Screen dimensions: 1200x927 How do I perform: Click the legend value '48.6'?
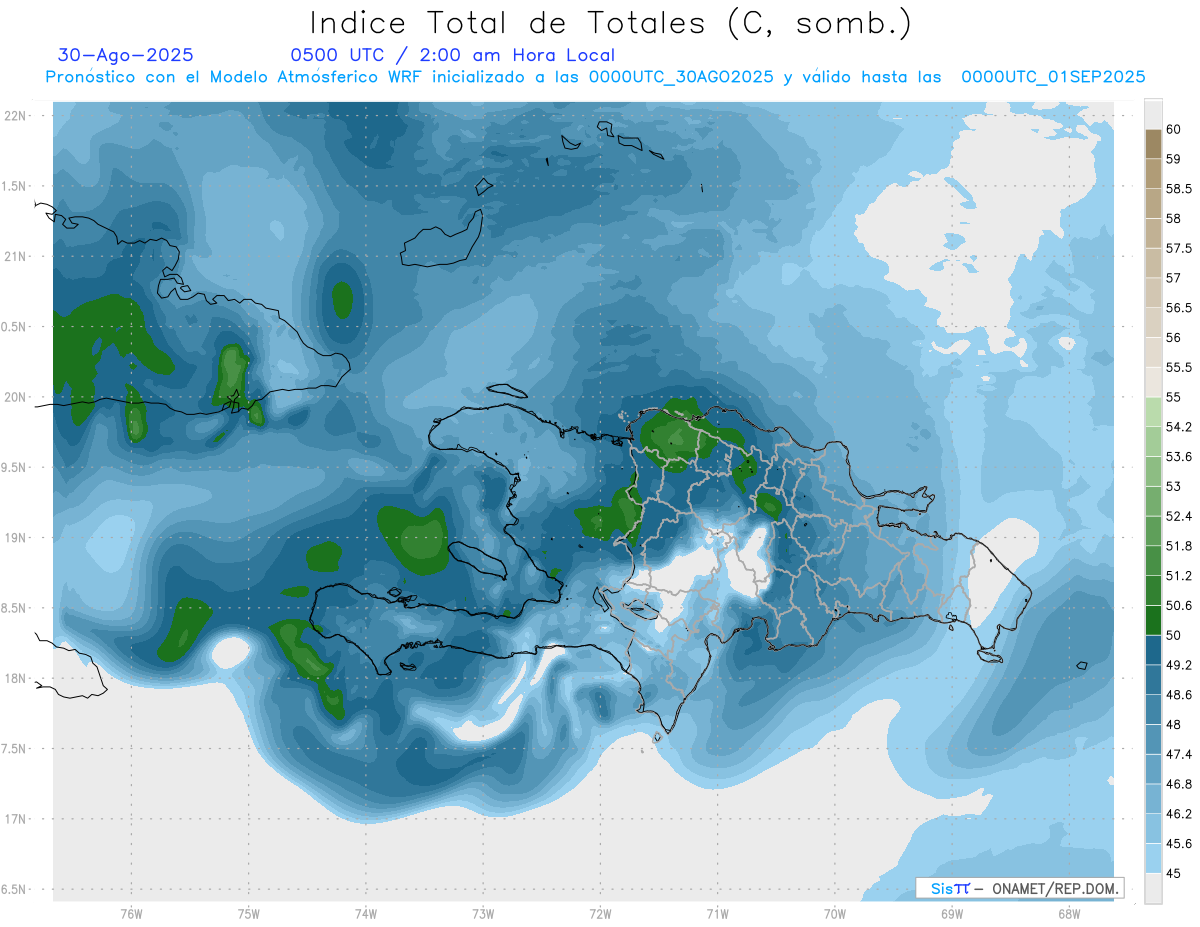(1179, 695)
